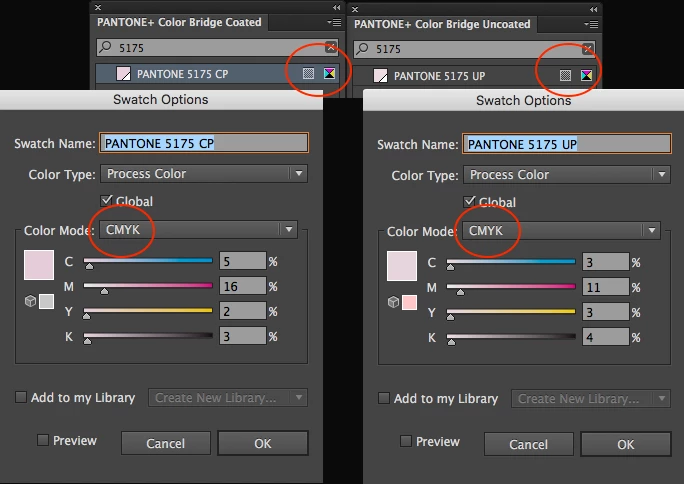Click the gray web-safe swatch in the CP dialog
Image resolution: width=684 pixels, height=484 pixels.
tap(46, 301)
